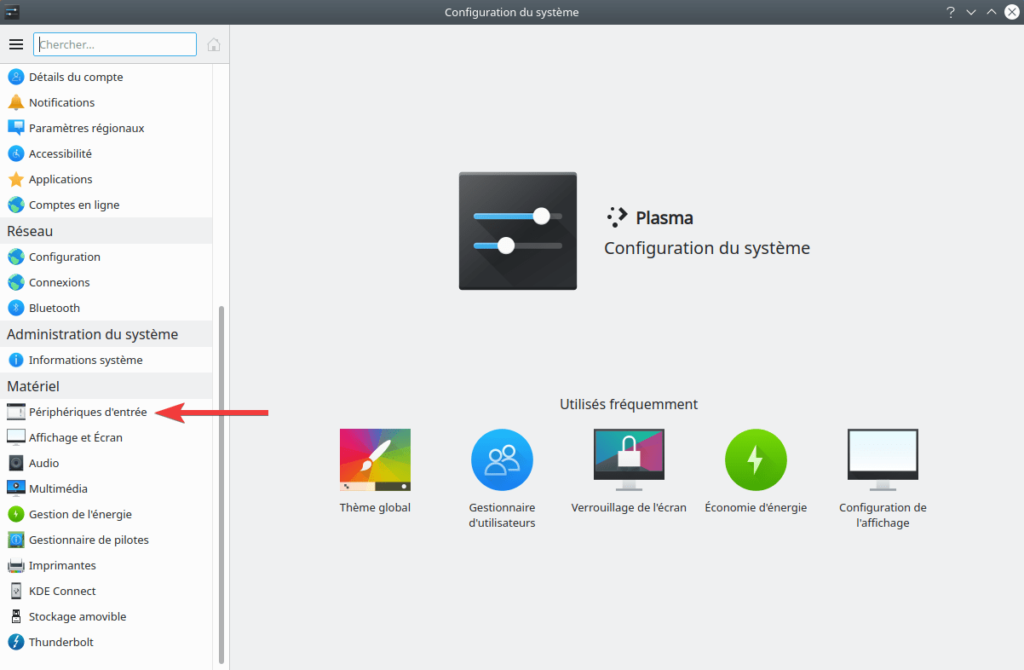This screenshot has height=670, width=1024.
Task: Select KDE Connect icon
Action: [x=16, y=591]
